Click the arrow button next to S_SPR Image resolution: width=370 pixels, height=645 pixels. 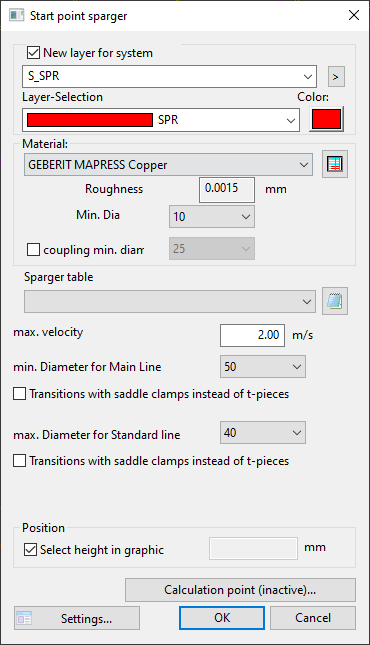(336, 77)
